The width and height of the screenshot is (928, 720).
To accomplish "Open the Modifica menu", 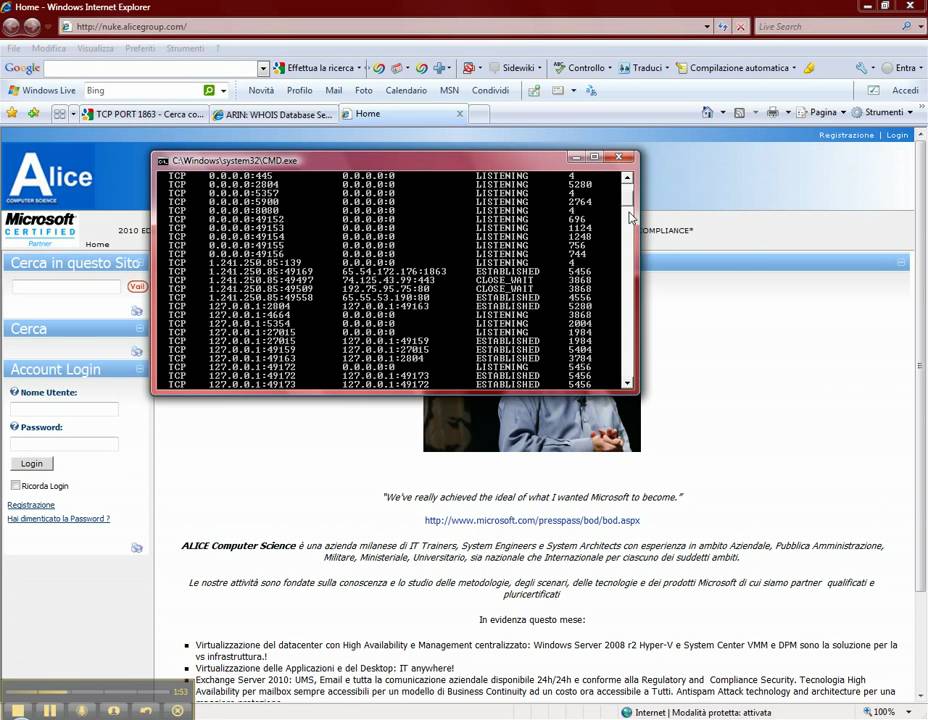I will [49, 49].
